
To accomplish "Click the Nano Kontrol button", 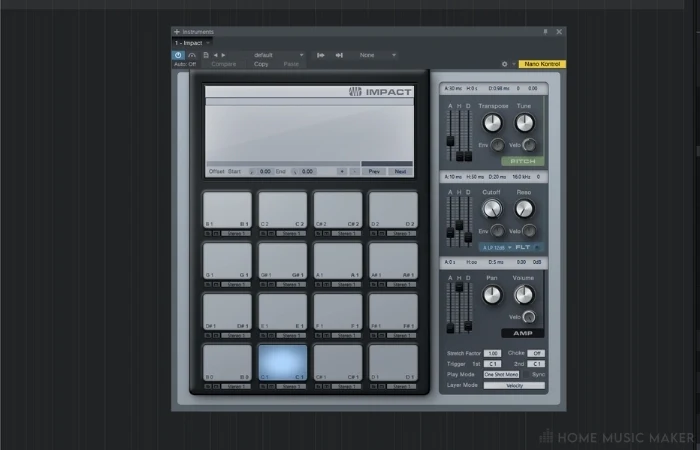I will (542, 64).
